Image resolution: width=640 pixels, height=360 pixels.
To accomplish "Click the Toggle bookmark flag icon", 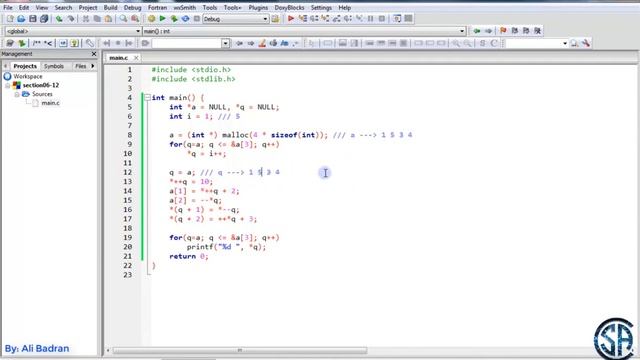I will [x=503, y=31].
